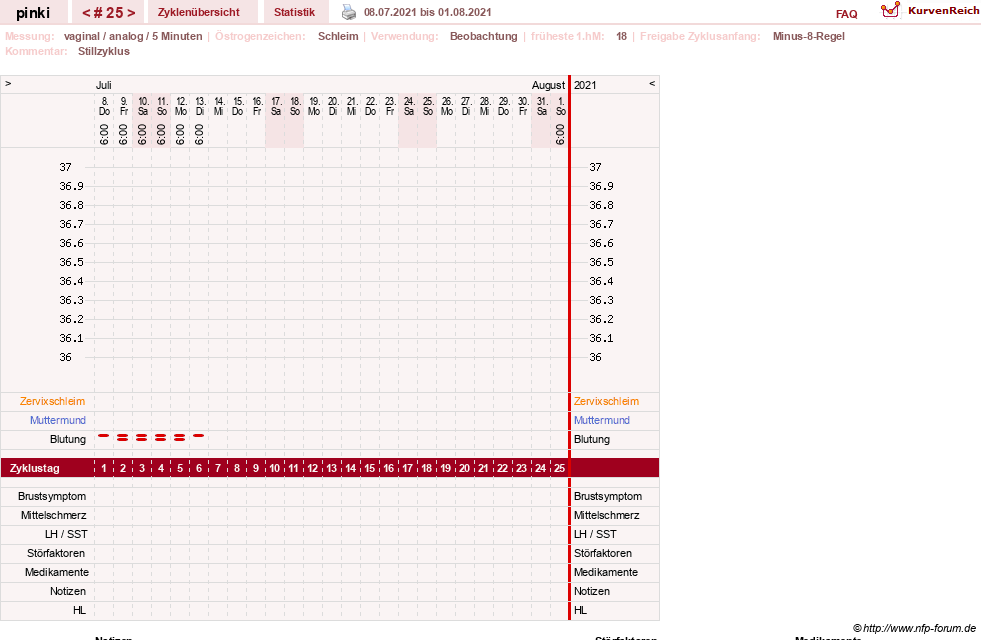Open the Statistik tab
This screenshot has width=981, height=640.
[x=294, y=12]
